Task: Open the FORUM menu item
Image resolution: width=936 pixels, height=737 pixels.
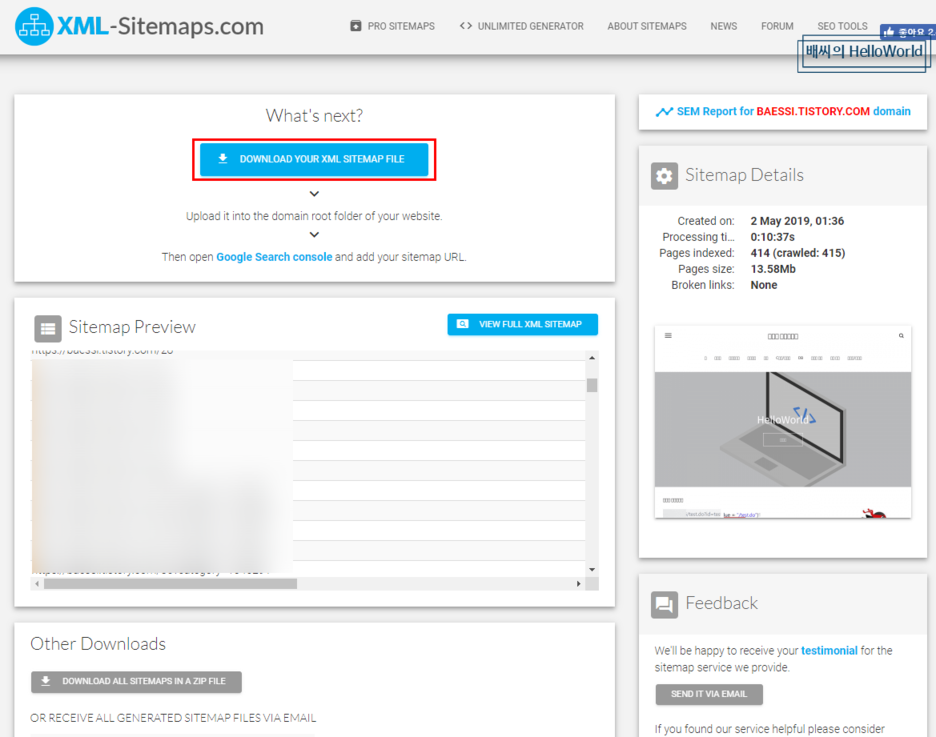Action: click(777, 26)
